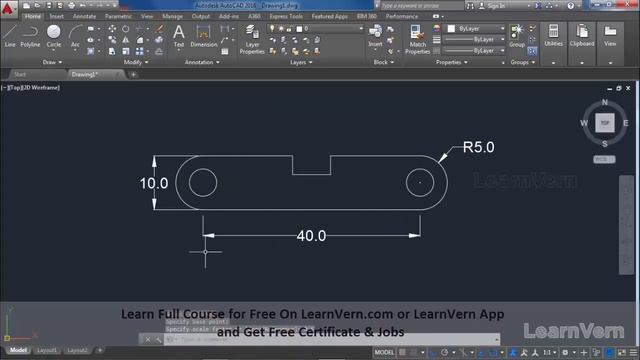Select the Stretch tool in Modify panel

coord(112,51)
